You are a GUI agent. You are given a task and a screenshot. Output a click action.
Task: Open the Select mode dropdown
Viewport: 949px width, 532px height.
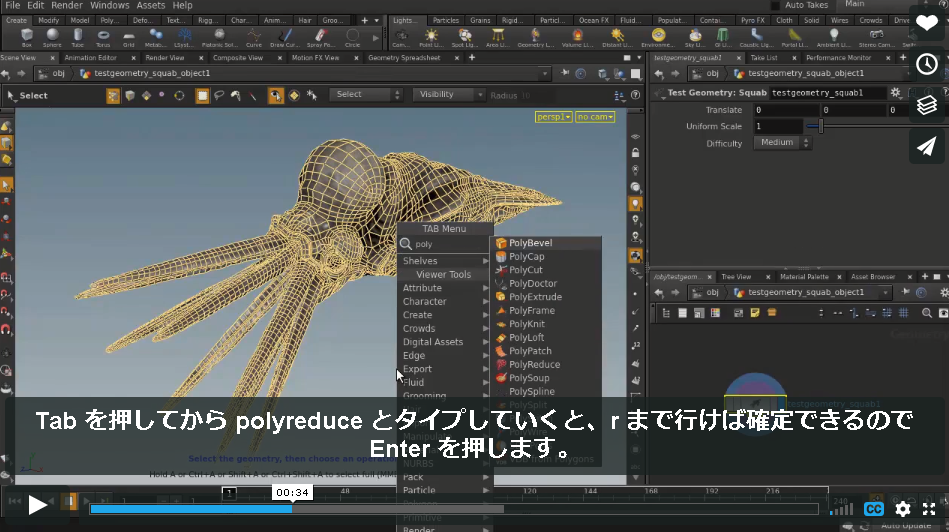[365, 94]
